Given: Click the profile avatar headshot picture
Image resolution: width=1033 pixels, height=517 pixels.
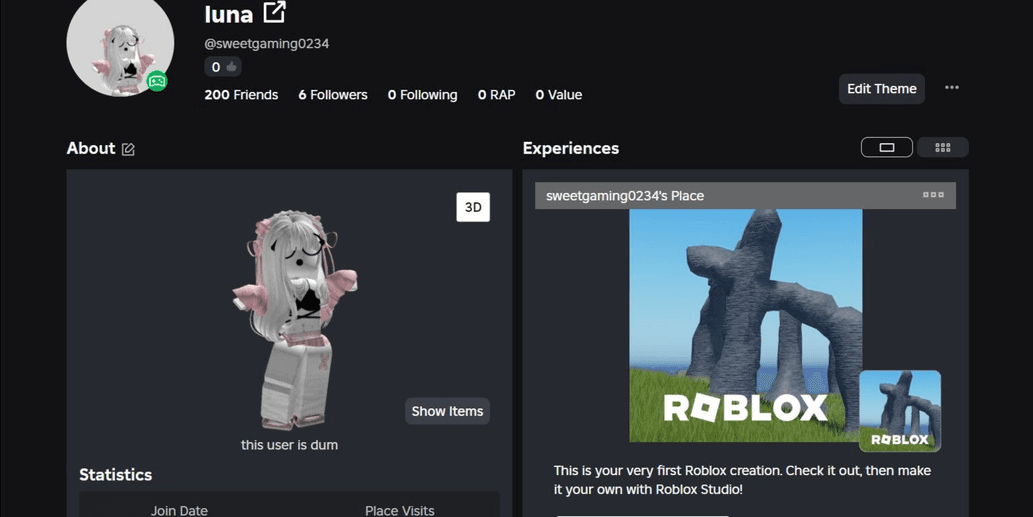Looking at the screenshot, I should point(121,43).
